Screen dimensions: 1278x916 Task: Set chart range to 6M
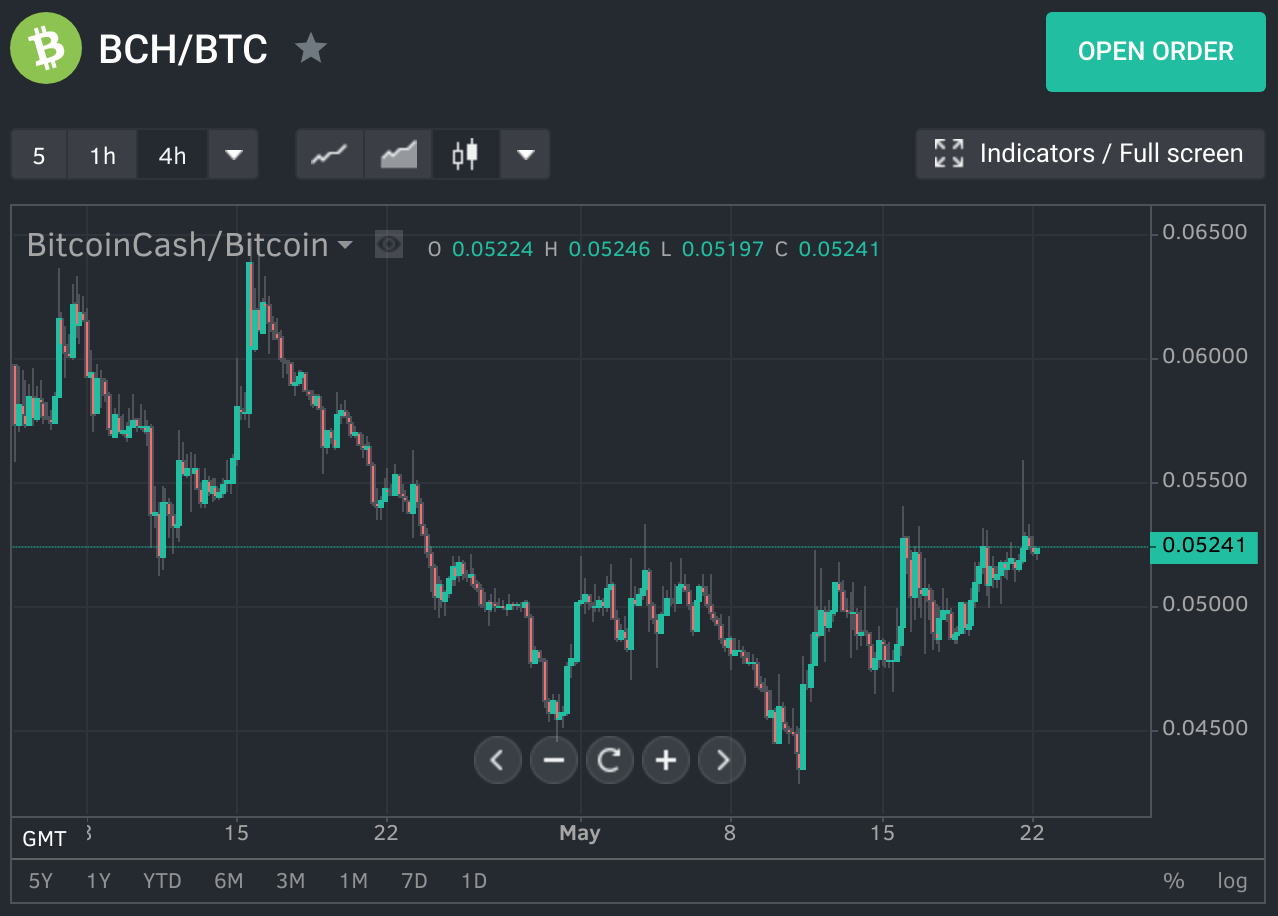pyautogui.click(x=228, y=881)
